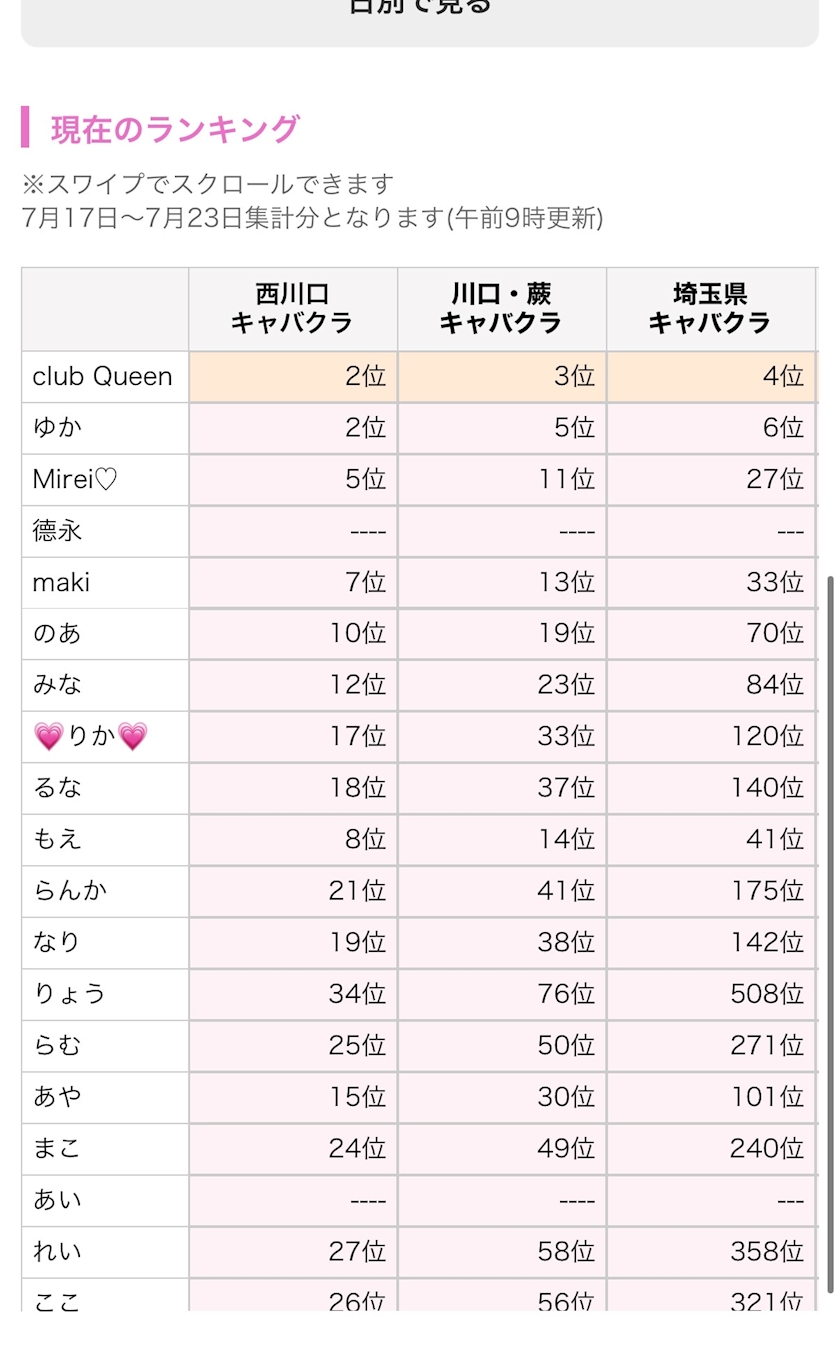Open the 川口・蕨キャバクラ column header
This screenshot has height=1368, width=840.
tap(502, 309)
